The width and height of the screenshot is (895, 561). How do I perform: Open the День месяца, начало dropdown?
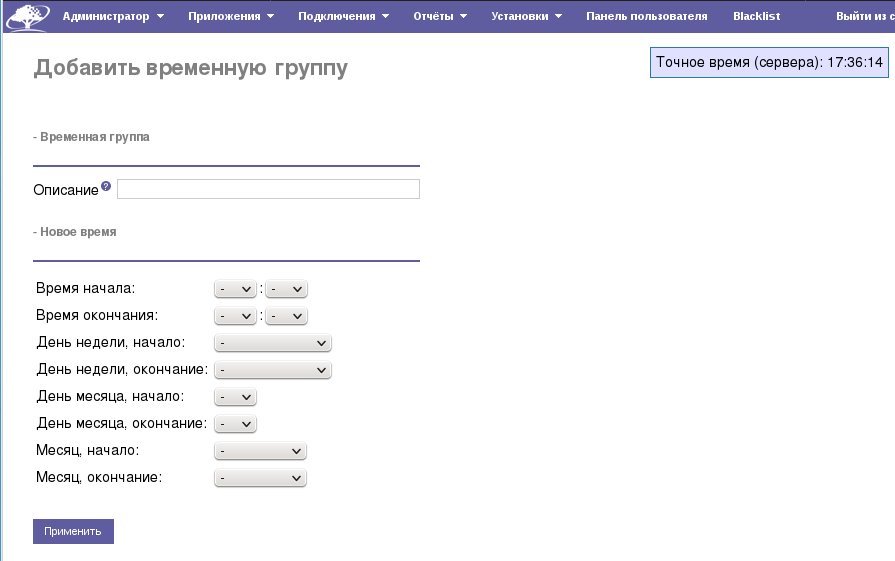[x=236, y=397]
